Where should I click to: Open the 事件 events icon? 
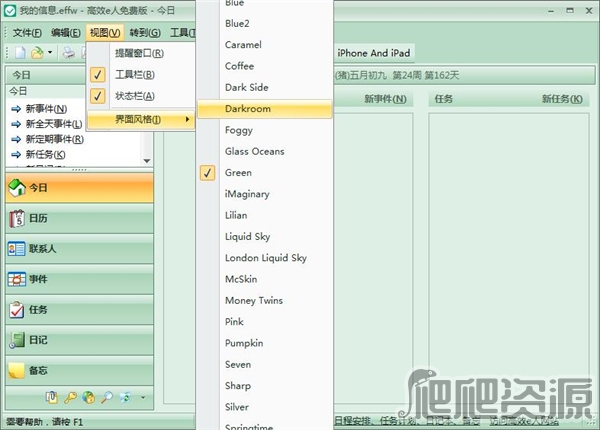16,279
